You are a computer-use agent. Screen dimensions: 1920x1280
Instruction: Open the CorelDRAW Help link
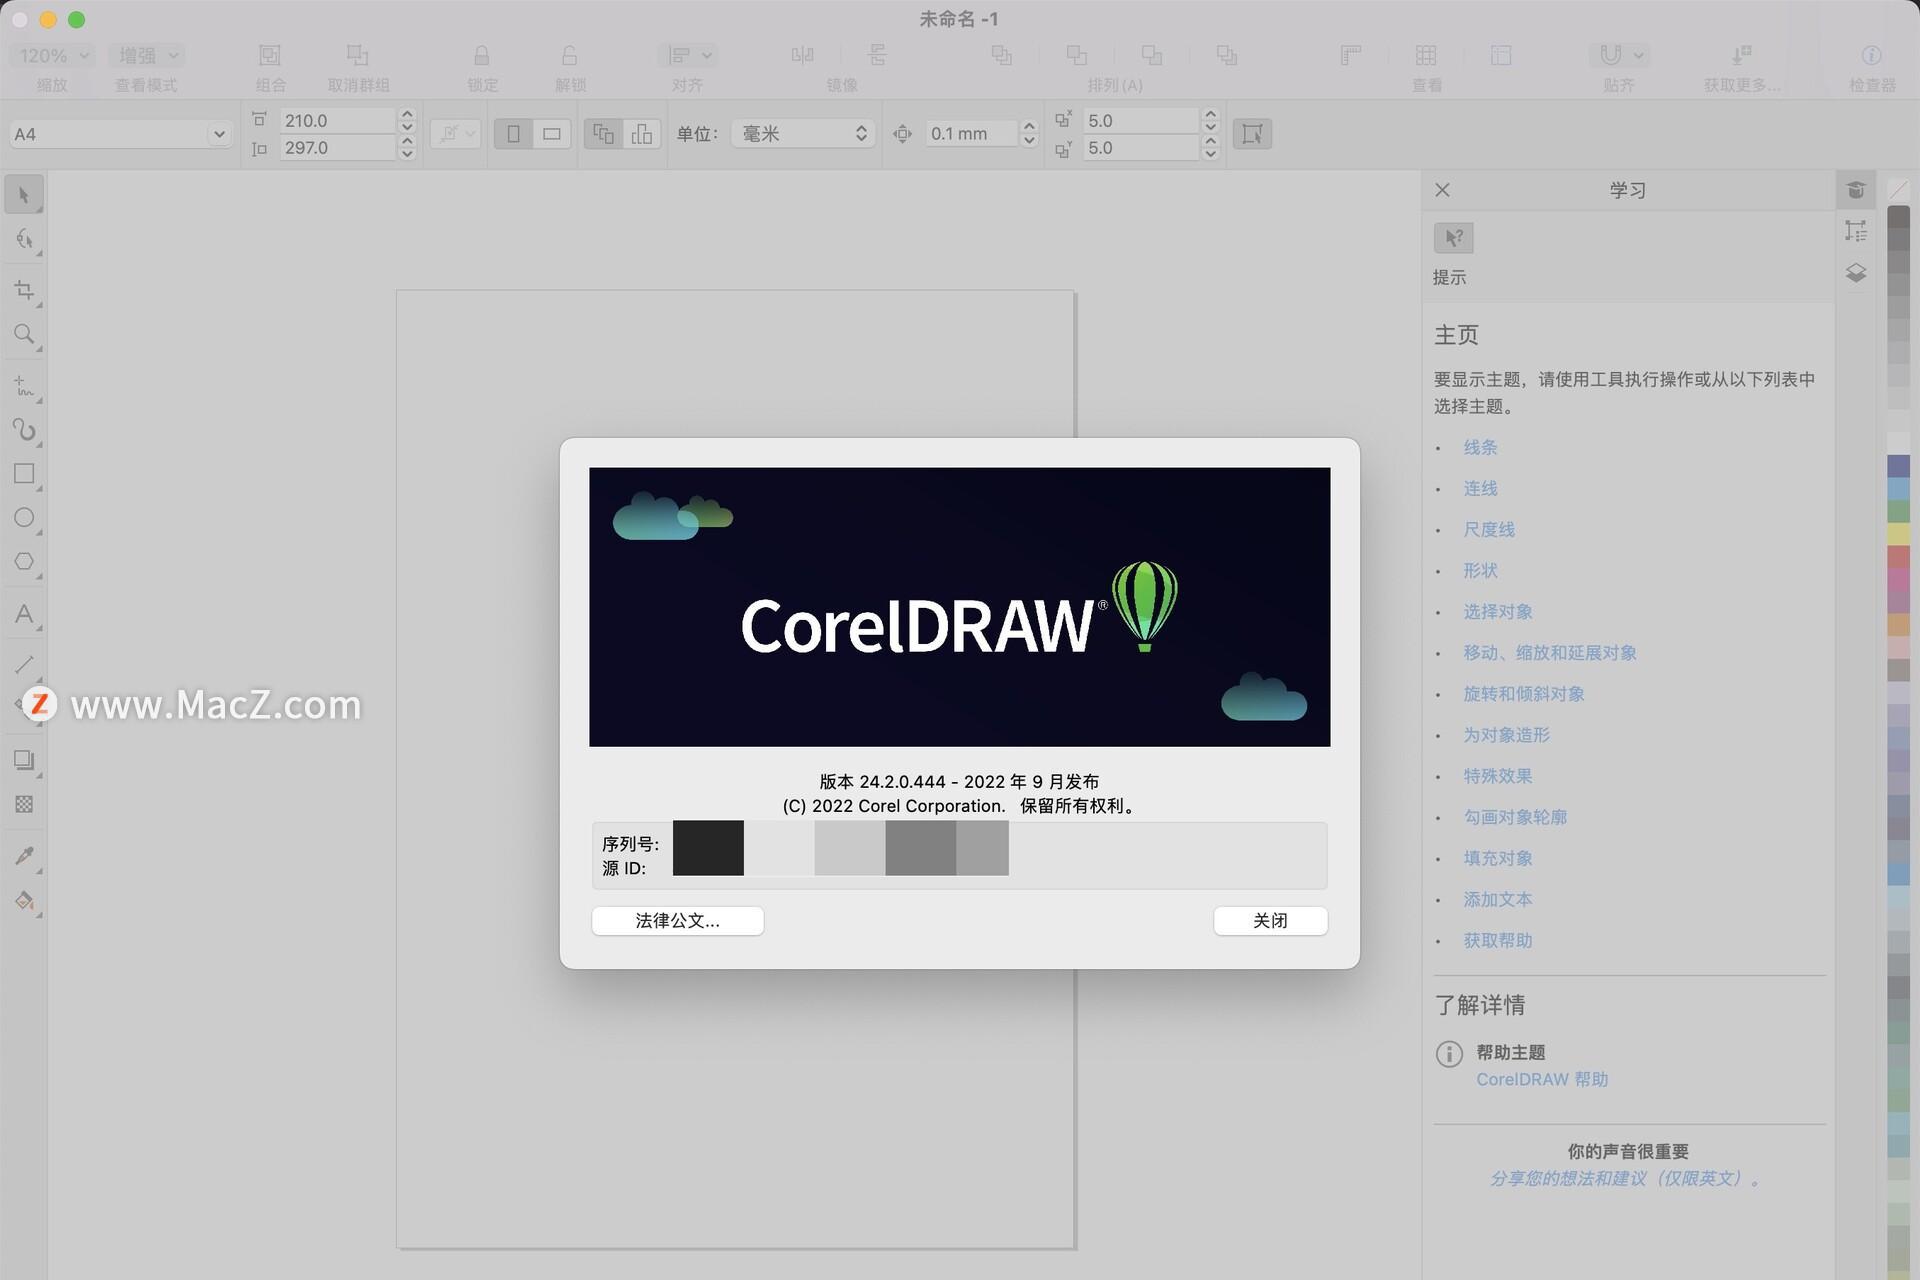pos(1543,1080)
